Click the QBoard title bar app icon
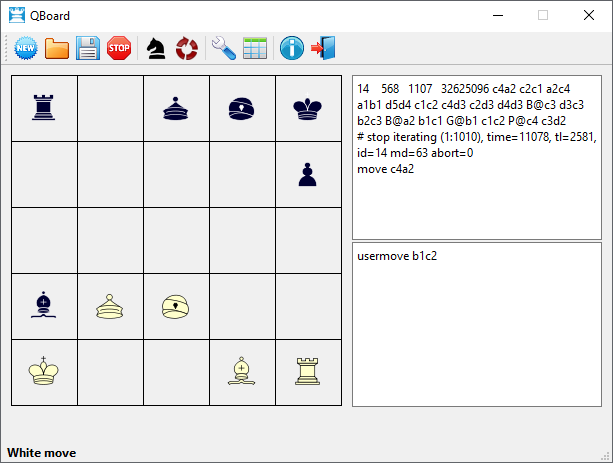This screenshot has height=463, width=613. click(x=17, y=16)
